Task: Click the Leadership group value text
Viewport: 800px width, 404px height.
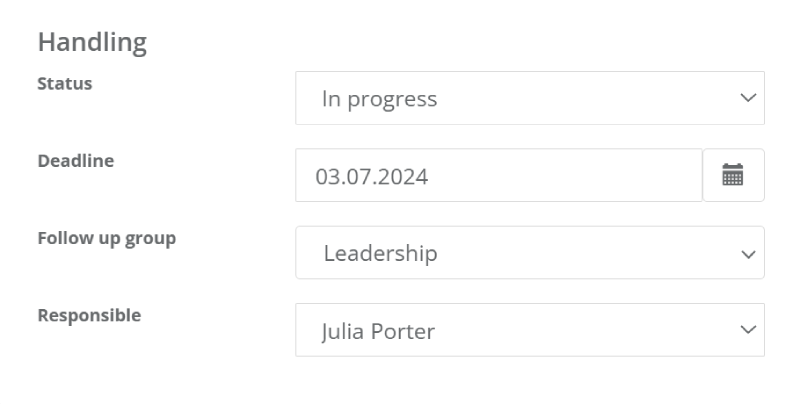Action: tap(381, 253)
